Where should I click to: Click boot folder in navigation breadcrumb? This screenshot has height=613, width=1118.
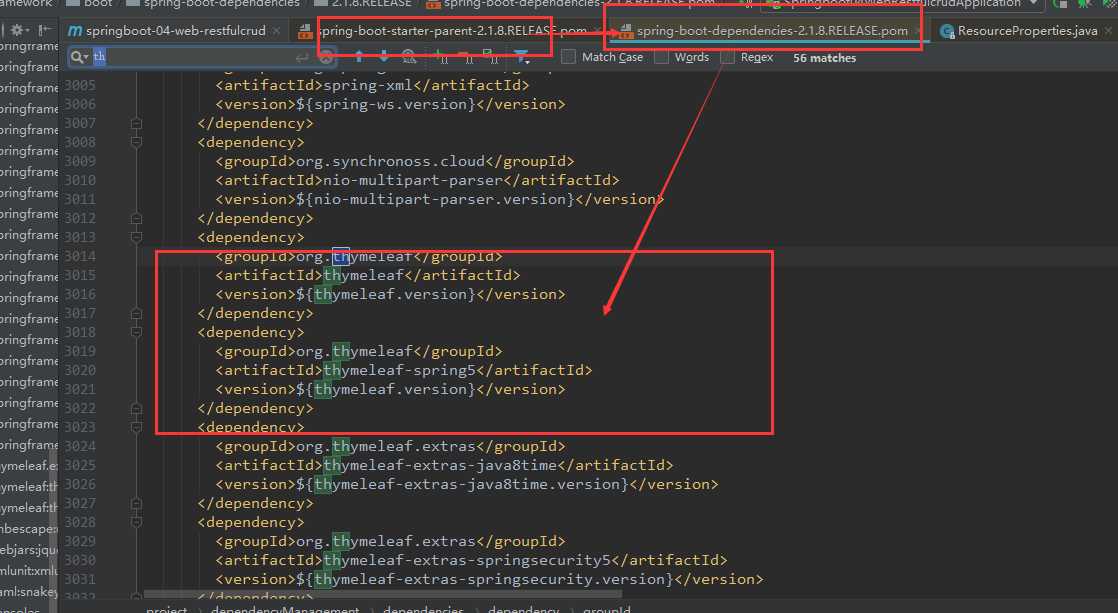click(x=90, y=3)
